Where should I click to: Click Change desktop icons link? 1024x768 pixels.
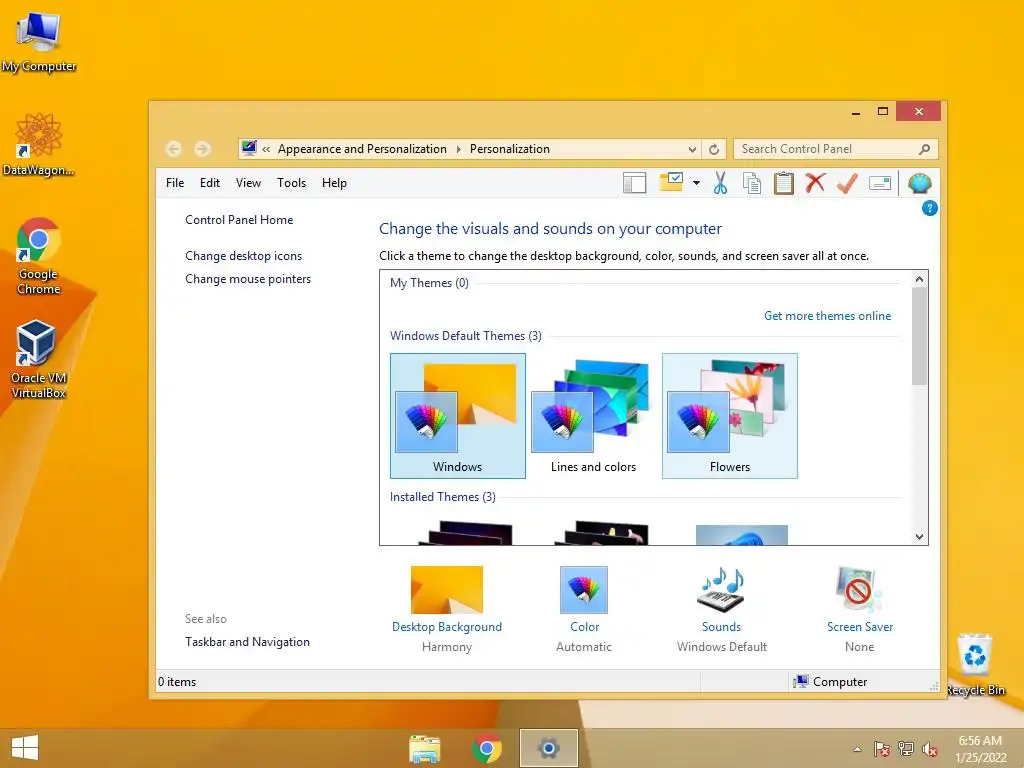[x=244, y=256]
